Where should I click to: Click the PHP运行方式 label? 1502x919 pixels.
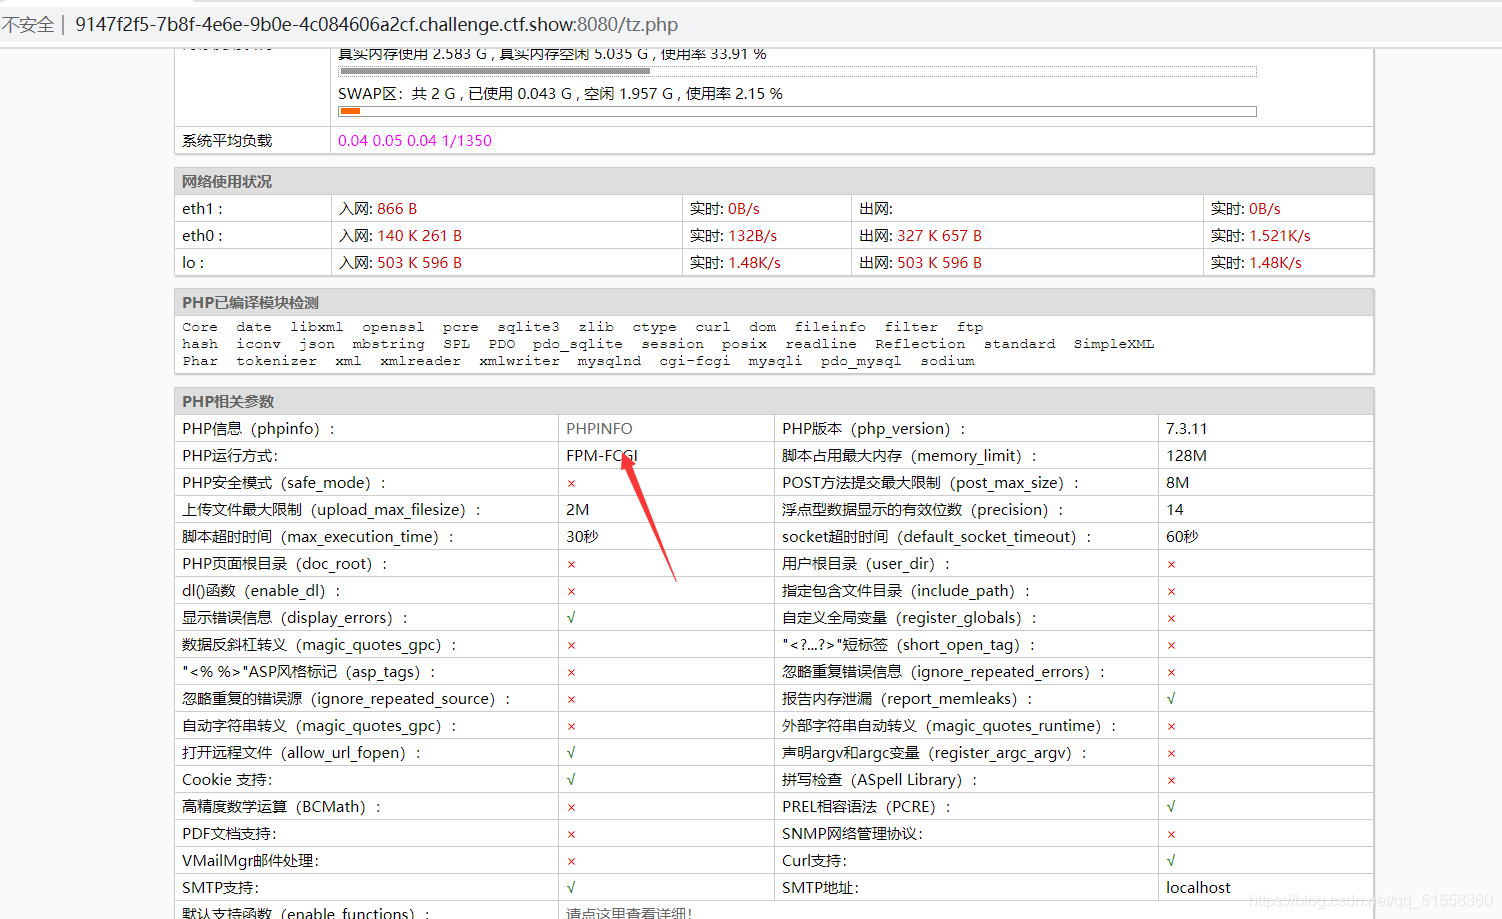230,455
